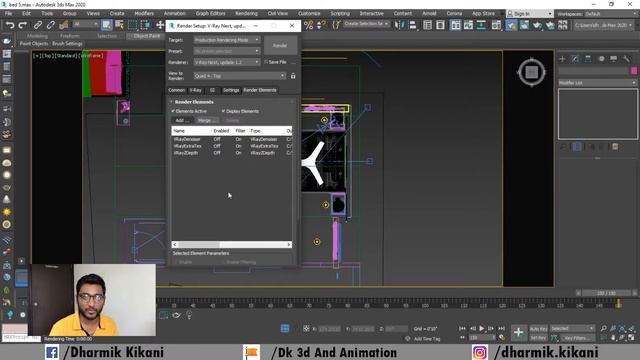The height and width of the screenshot is (360, 640).
Task: Open the Graph Editors menu
Action: coord(210,13)
